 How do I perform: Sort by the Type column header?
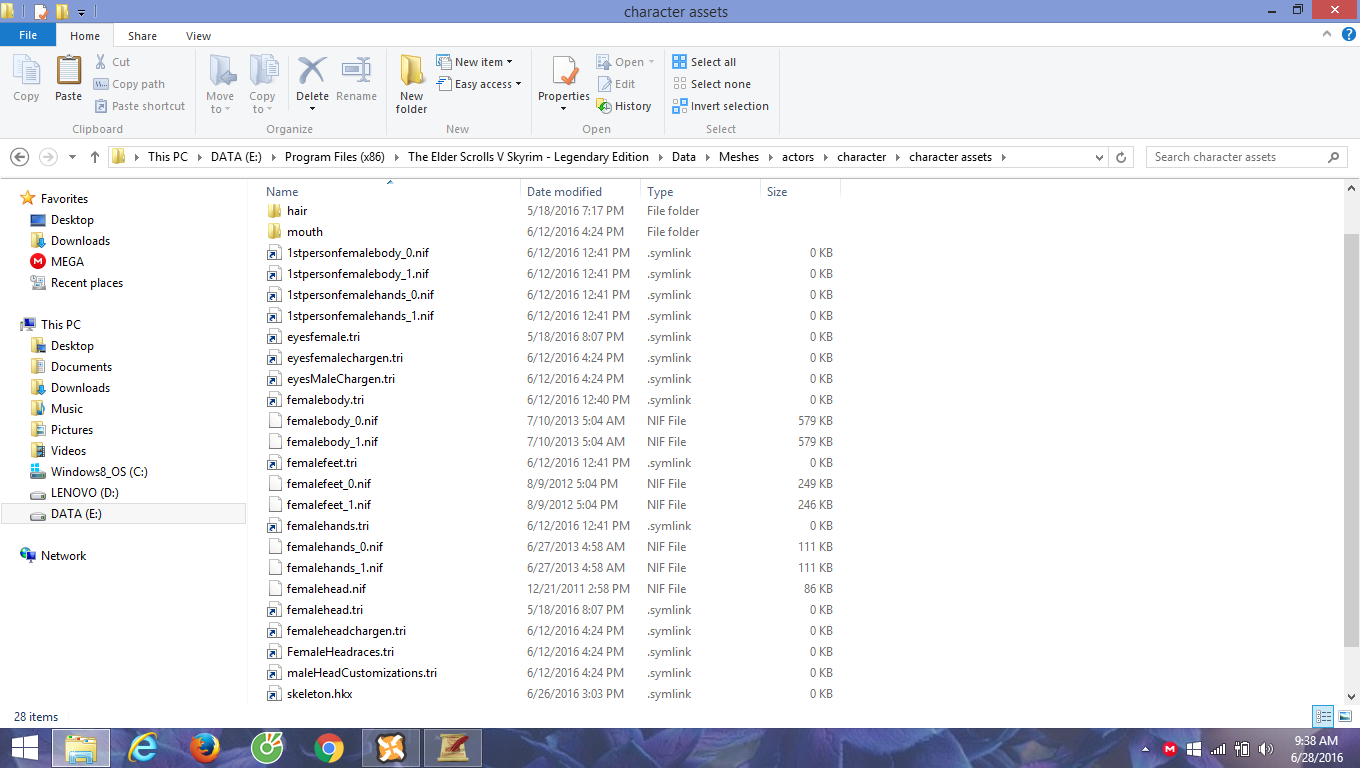click(700, 191)
